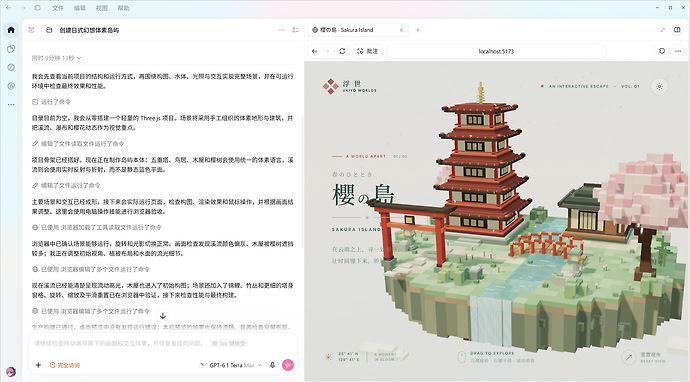This screenshot has height=382, width=690.
Task: Expand the 编辑了文件读取文件运行了命令 step
Action: [x=78, y=143]
